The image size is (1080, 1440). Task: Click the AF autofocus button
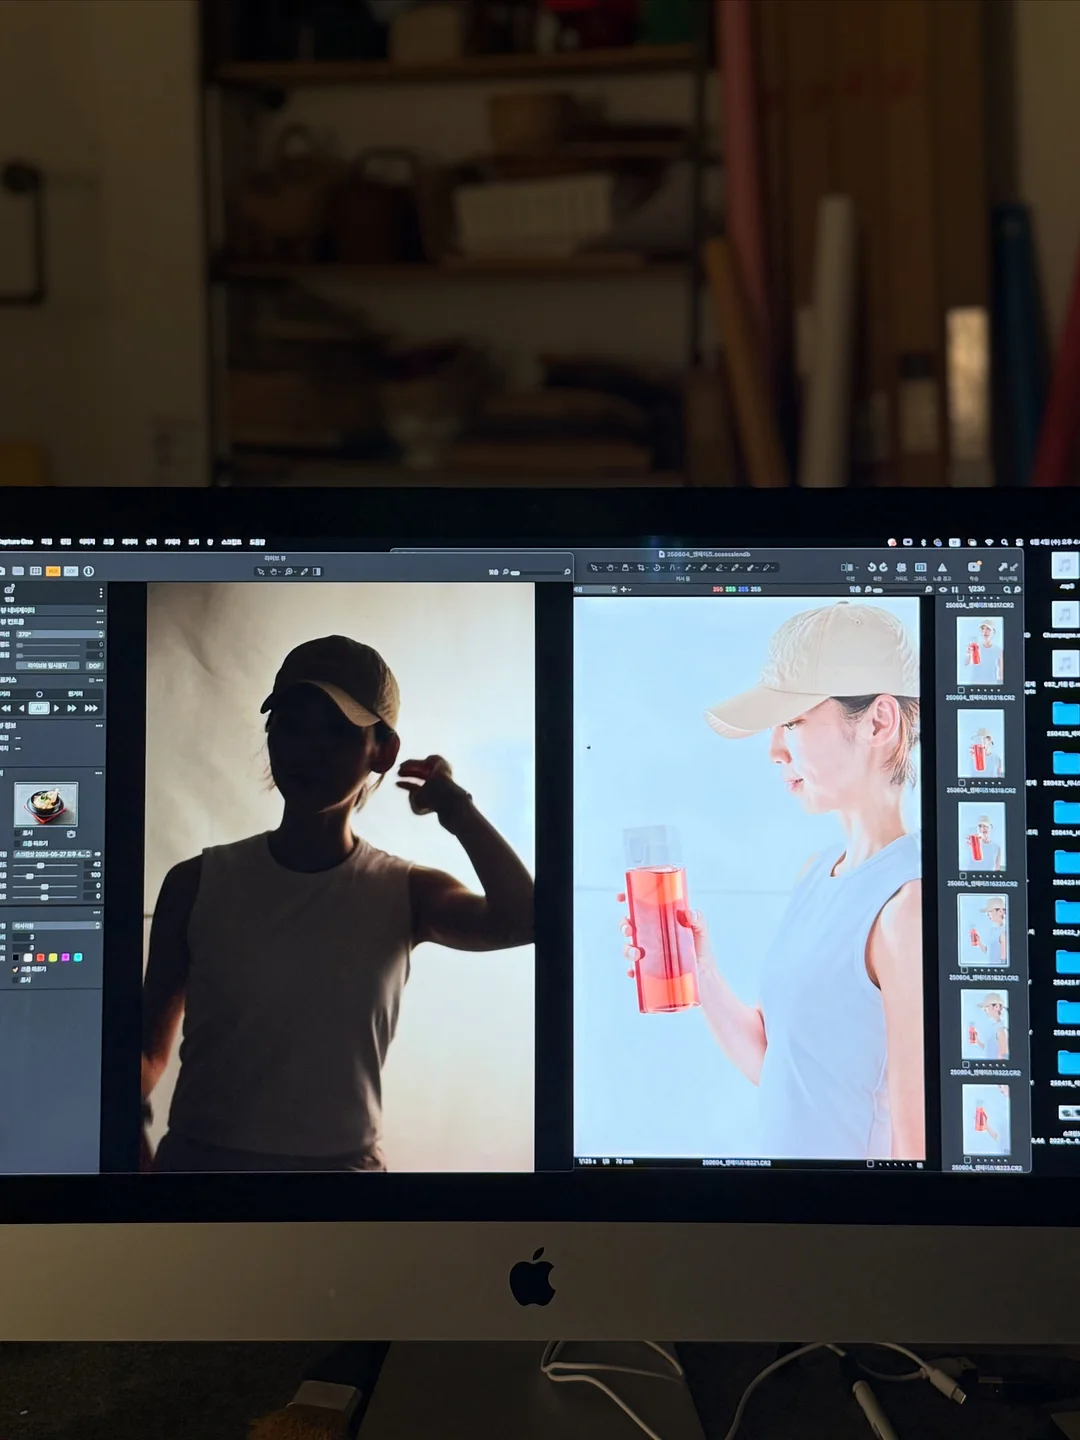[x=39, y=708]
